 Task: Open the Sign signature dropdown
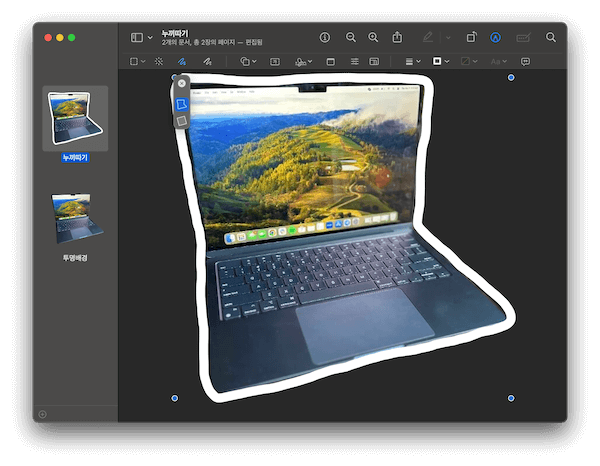click(x=303, y=62)
